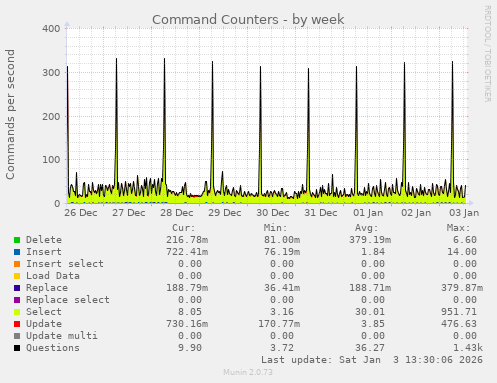Click the '200' y-axis value

(x=51, y=117)
